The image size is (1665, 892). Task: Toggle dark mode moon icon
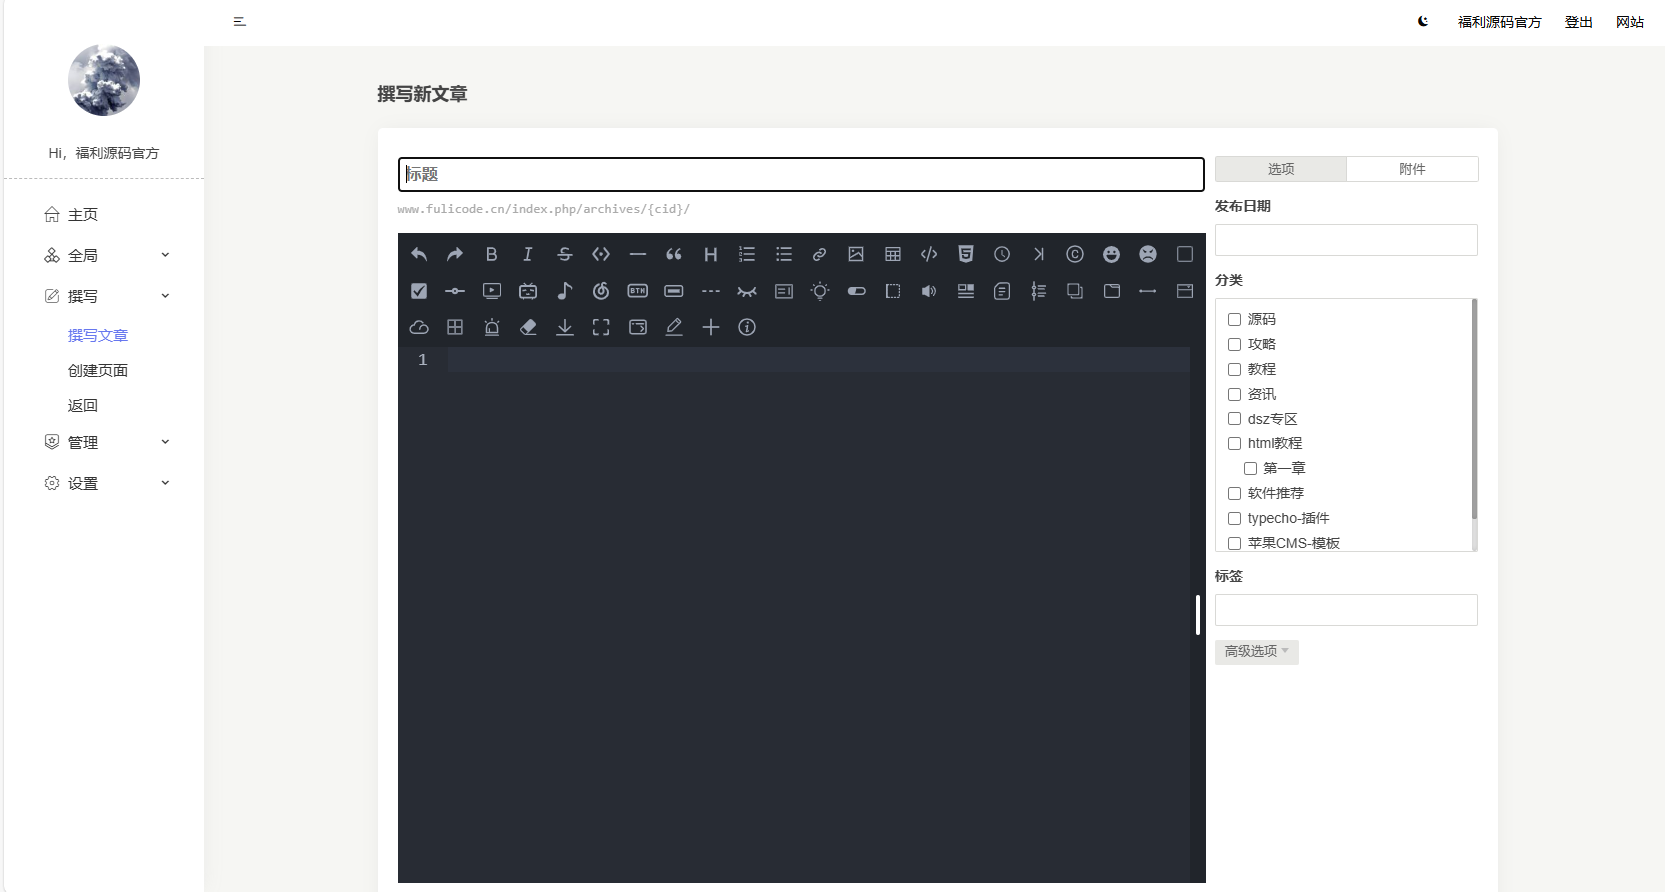tap(1423, 21)
